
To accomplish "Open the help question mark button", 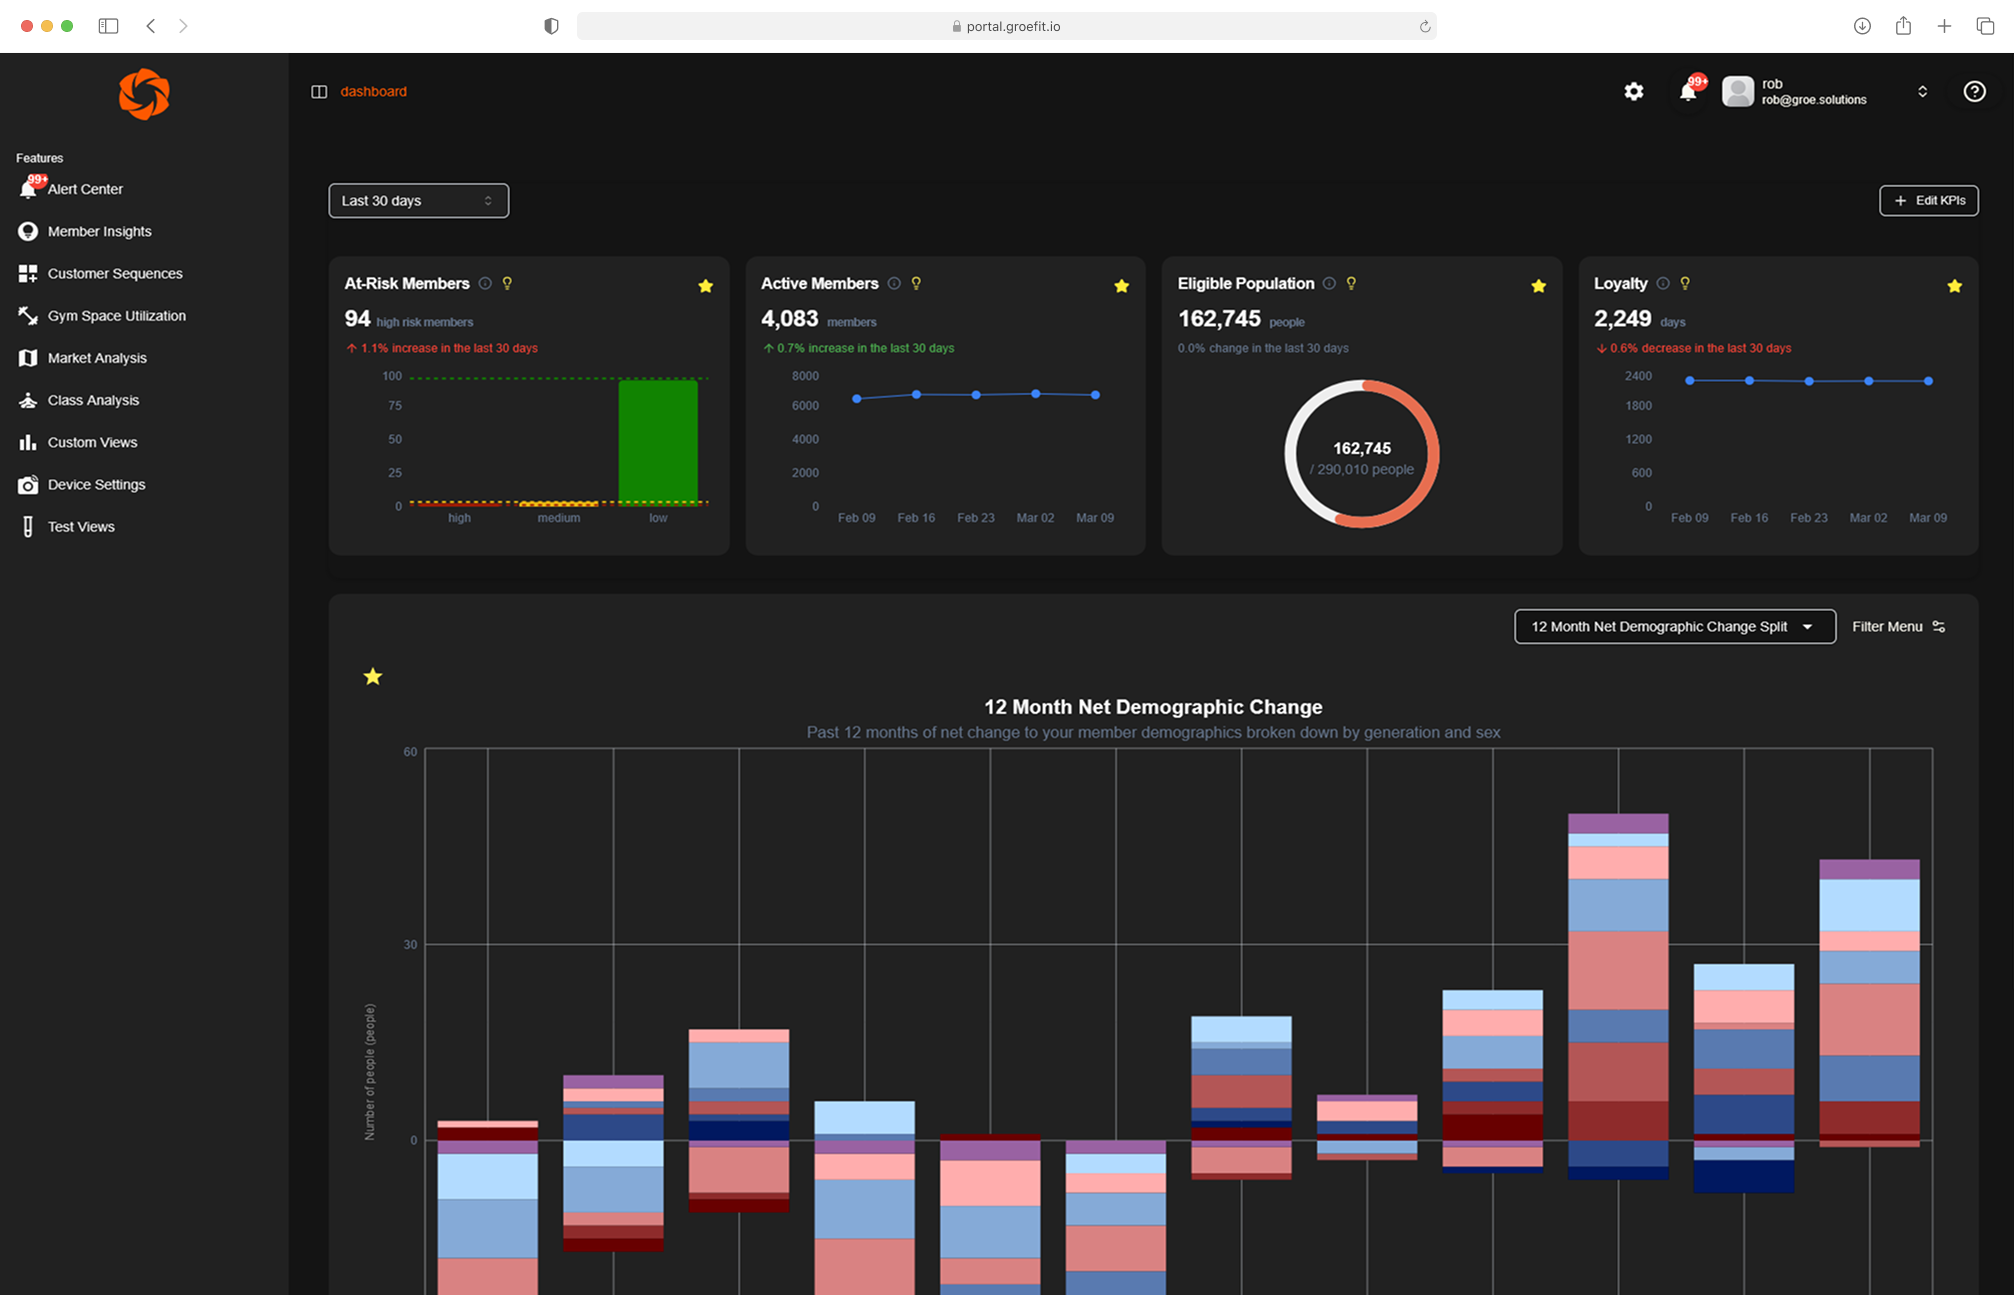I will [1975, 91].
